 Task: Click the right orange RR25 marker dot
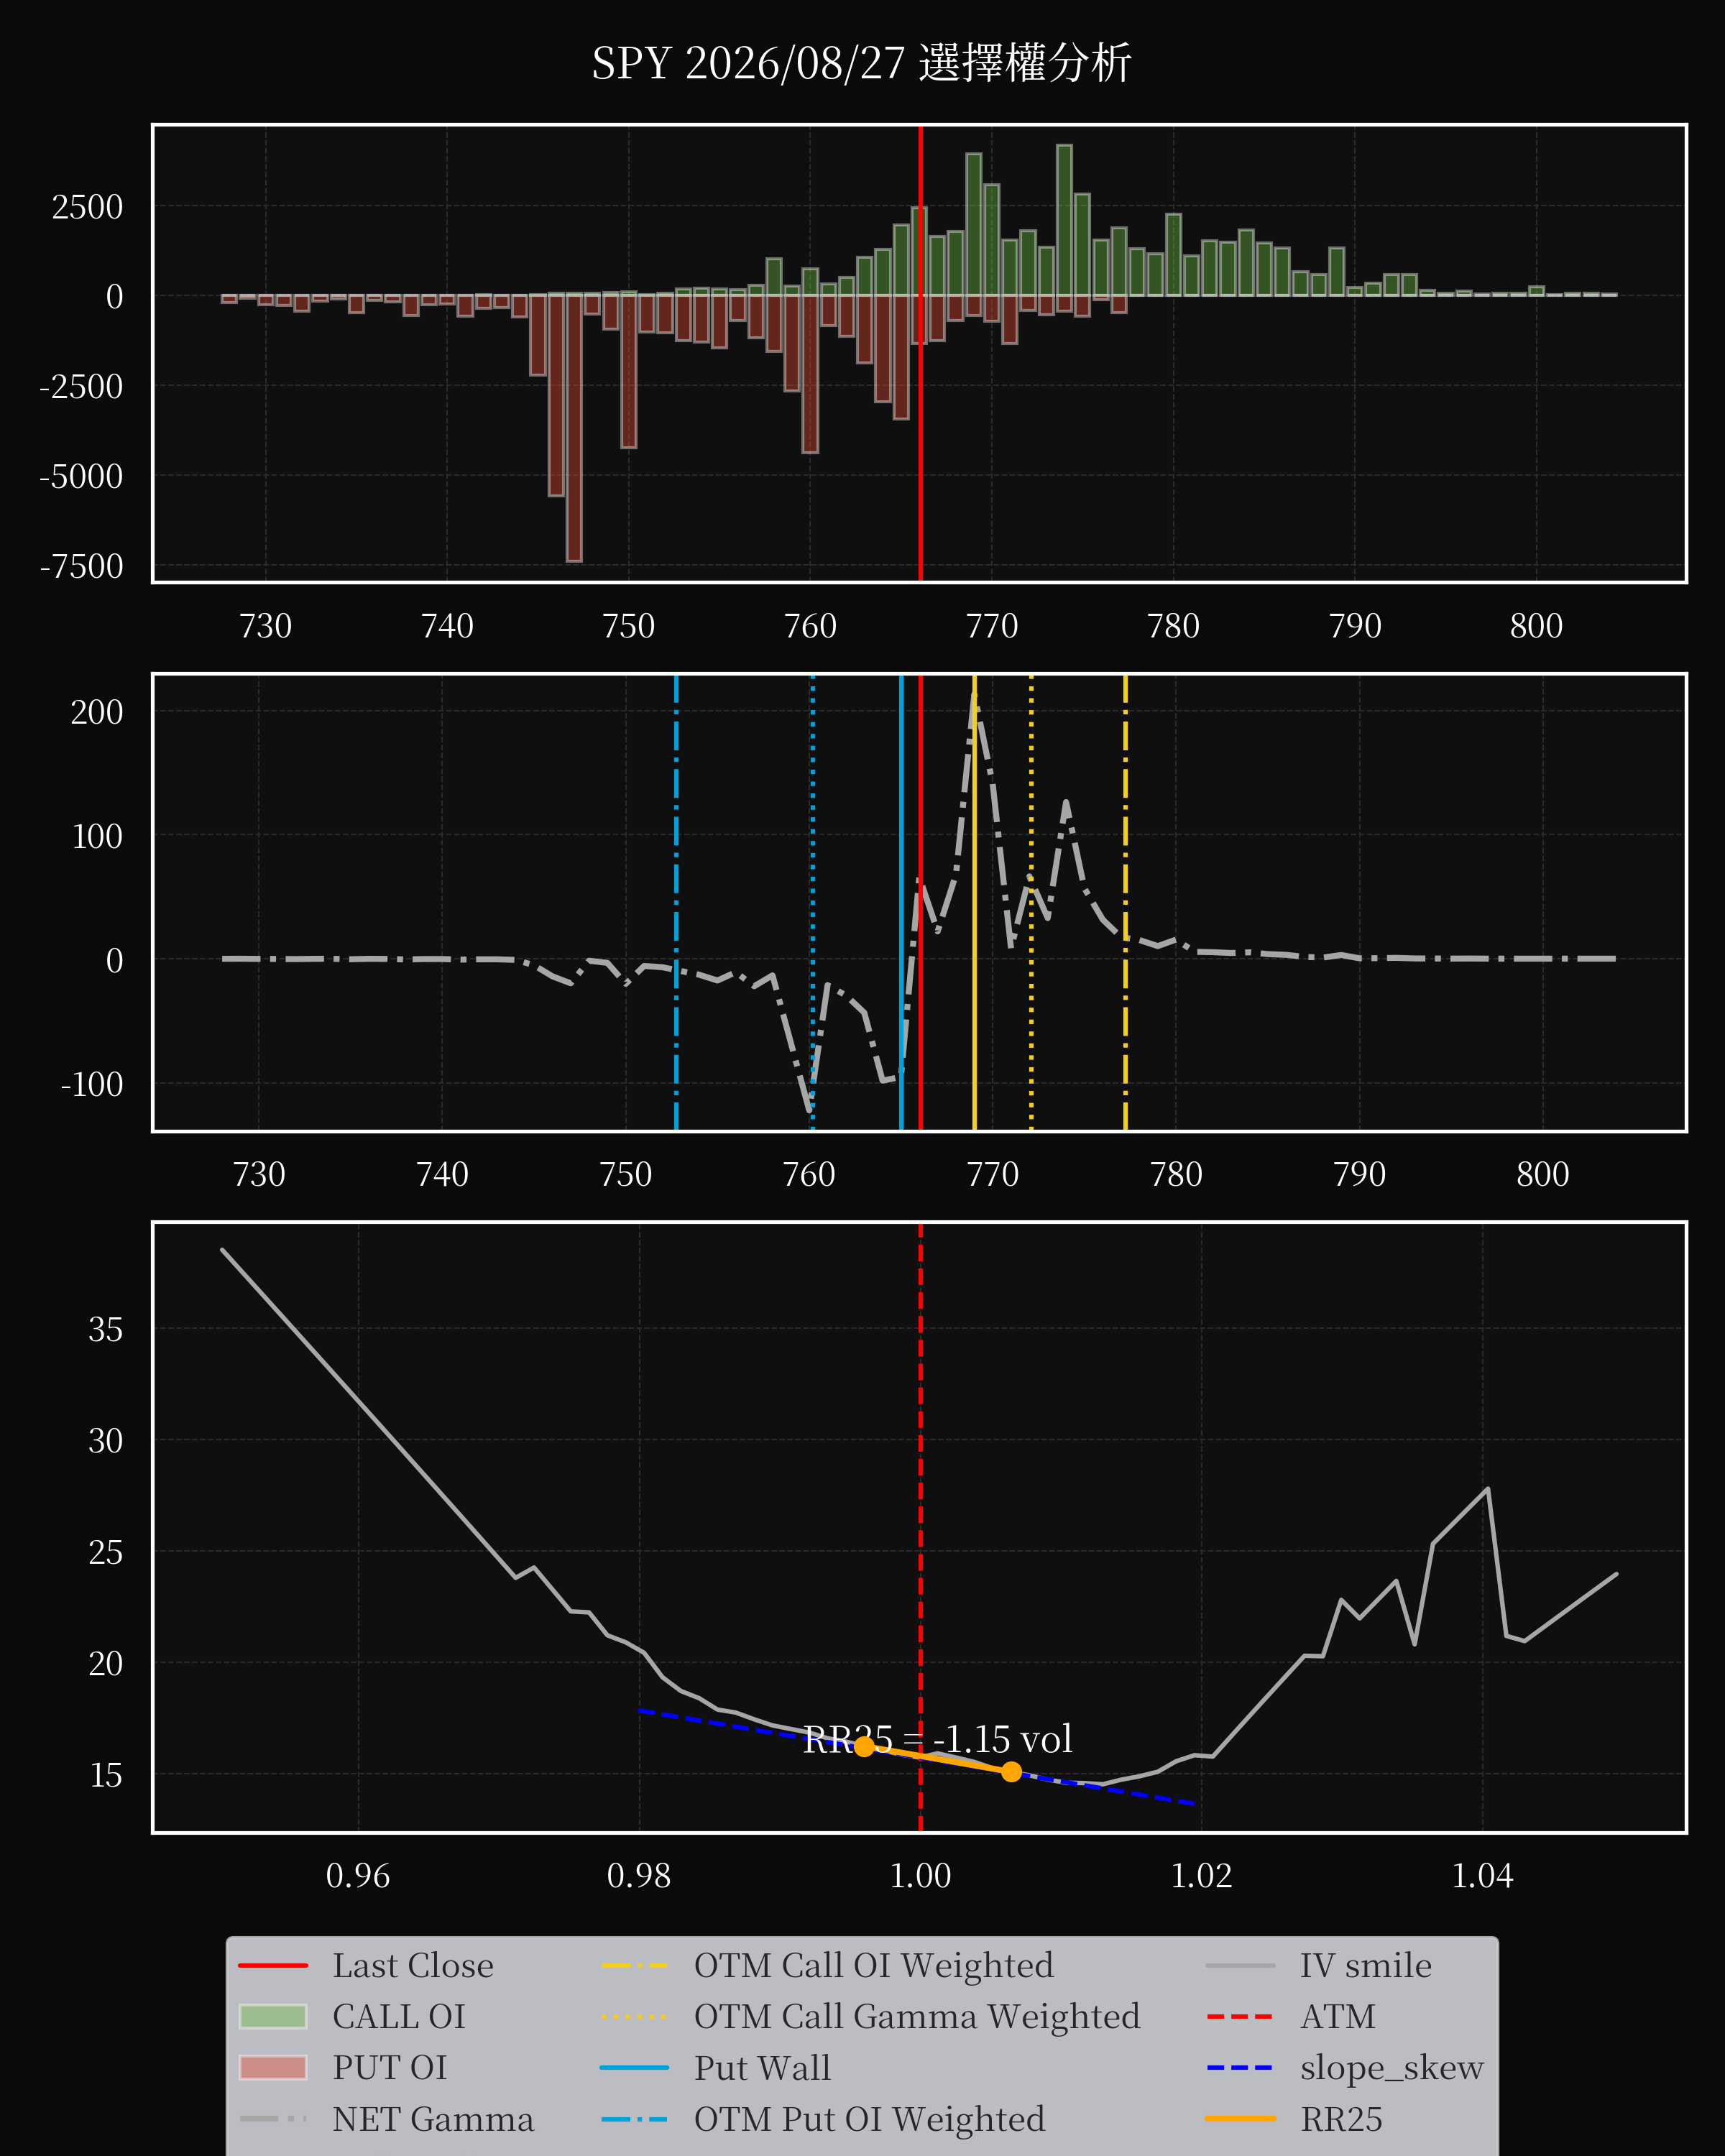click(1011, 1772)
